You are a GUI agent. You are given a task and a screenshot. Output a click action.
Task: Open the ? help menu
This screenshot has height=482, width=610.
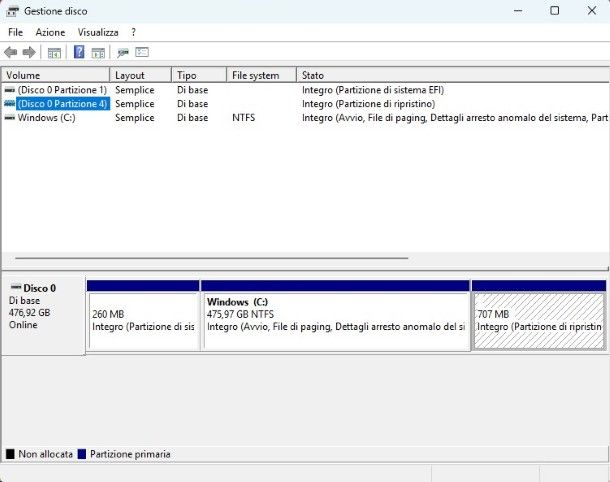tap(133, 32)
